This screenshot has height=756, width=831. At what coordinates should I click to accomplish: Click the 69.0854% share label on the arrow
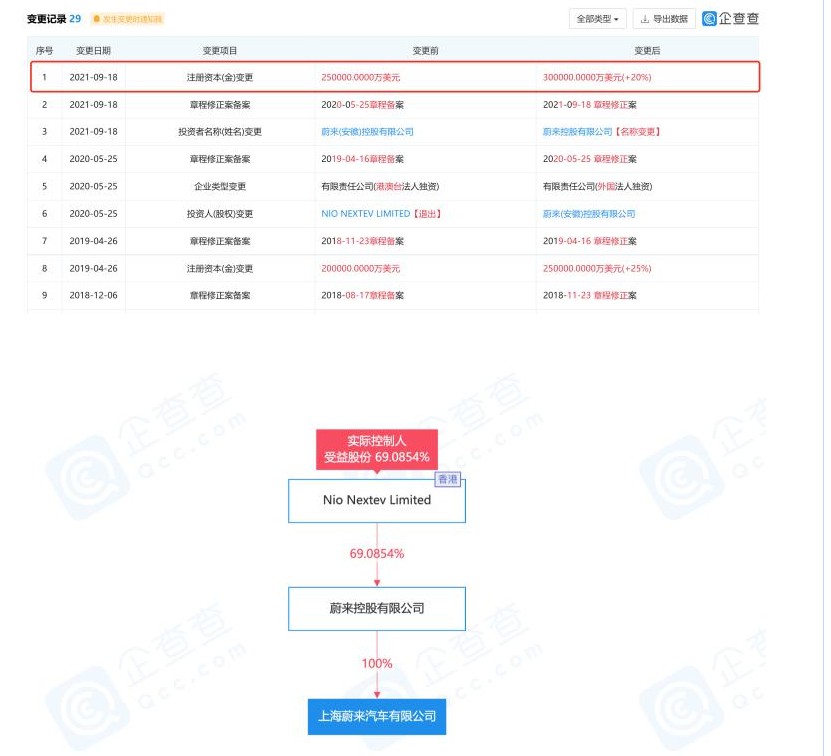(x=377, y=553)
